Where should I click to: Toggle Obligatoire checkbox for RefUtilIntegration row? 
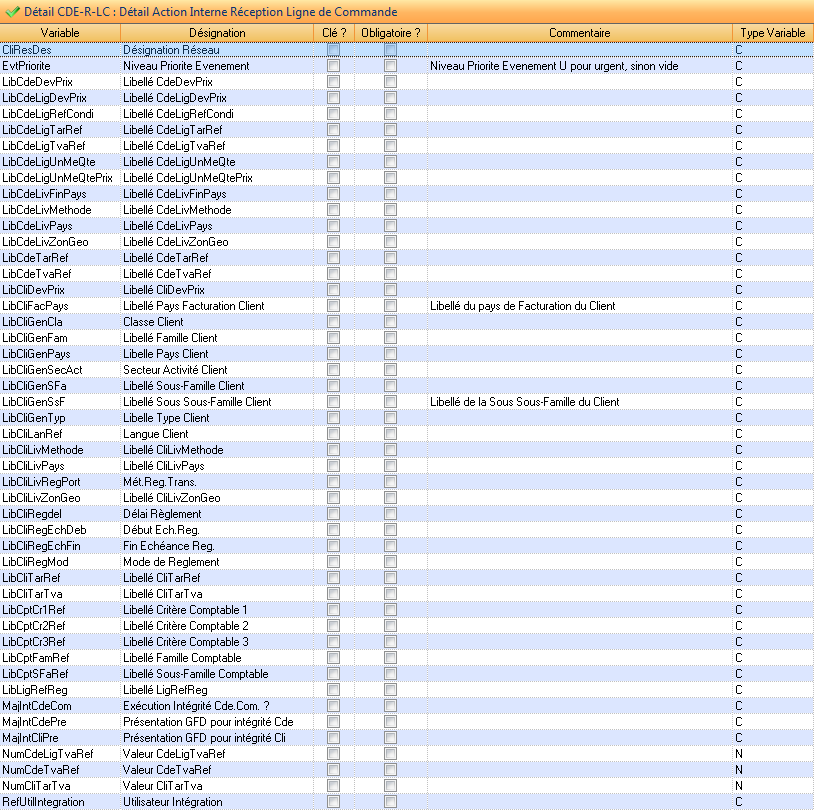[x=391, y=802]
